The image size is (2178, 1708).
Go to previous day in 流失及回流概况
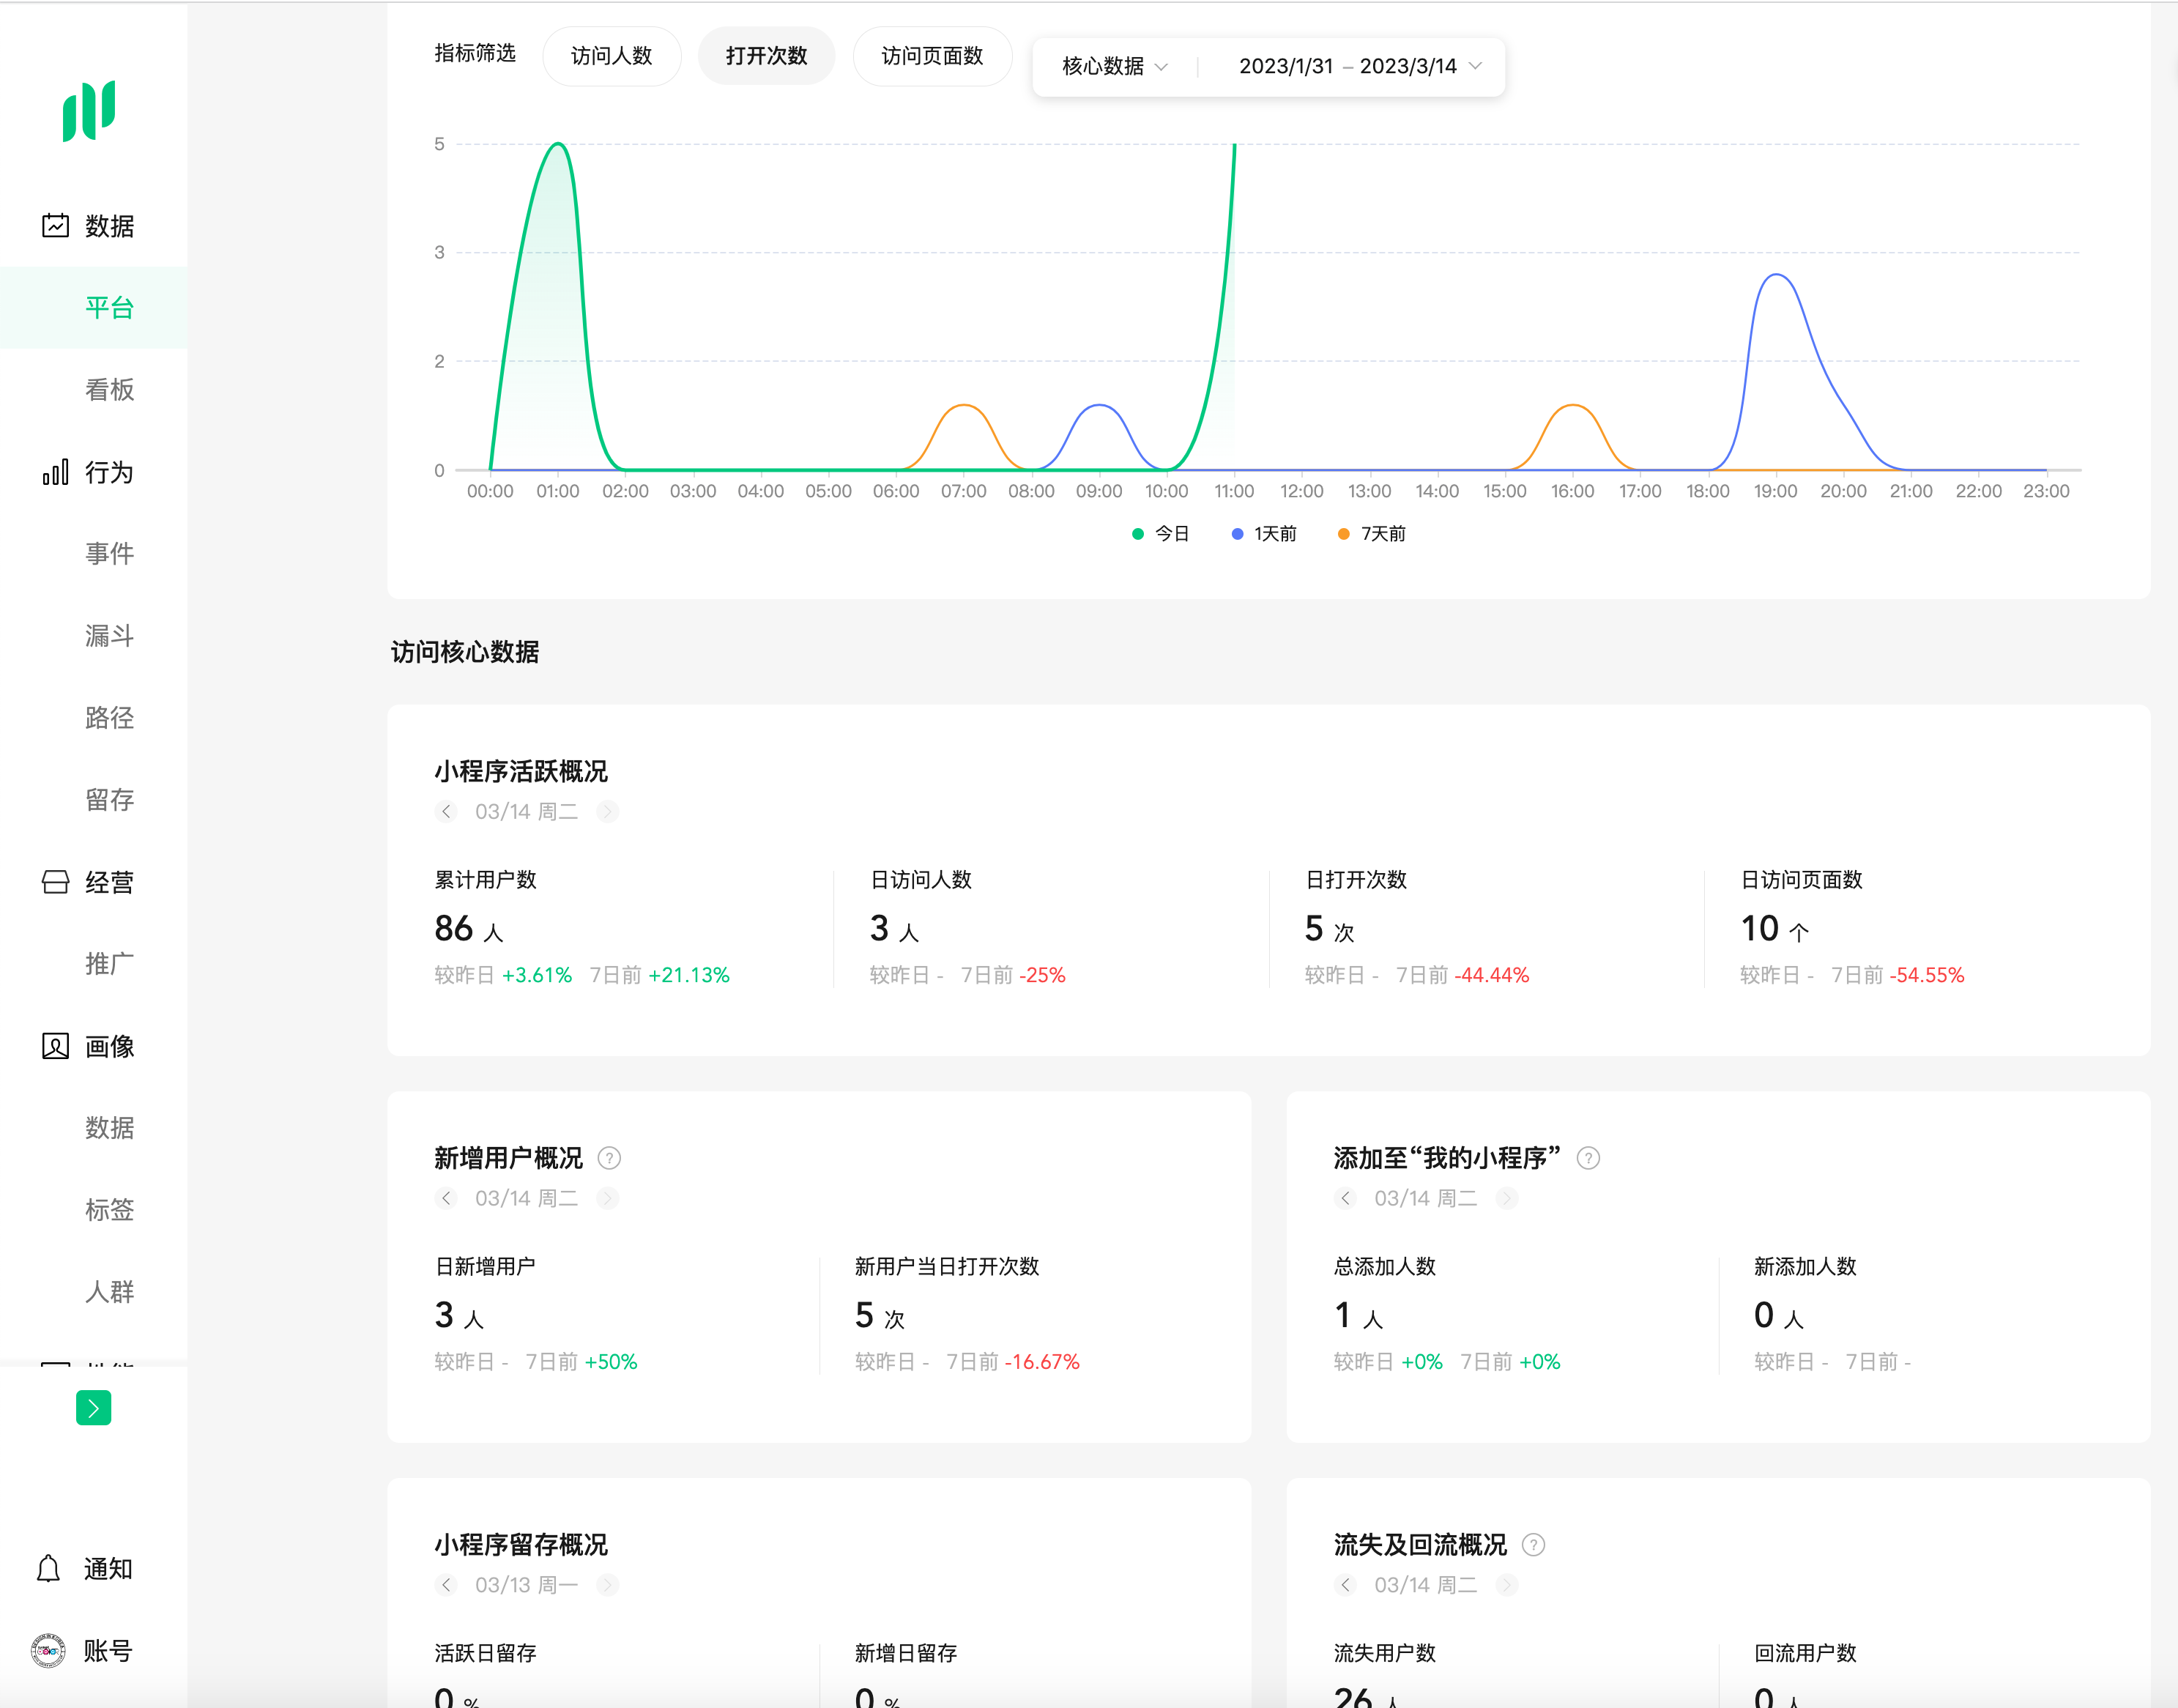click(x=1345, y=1585)
